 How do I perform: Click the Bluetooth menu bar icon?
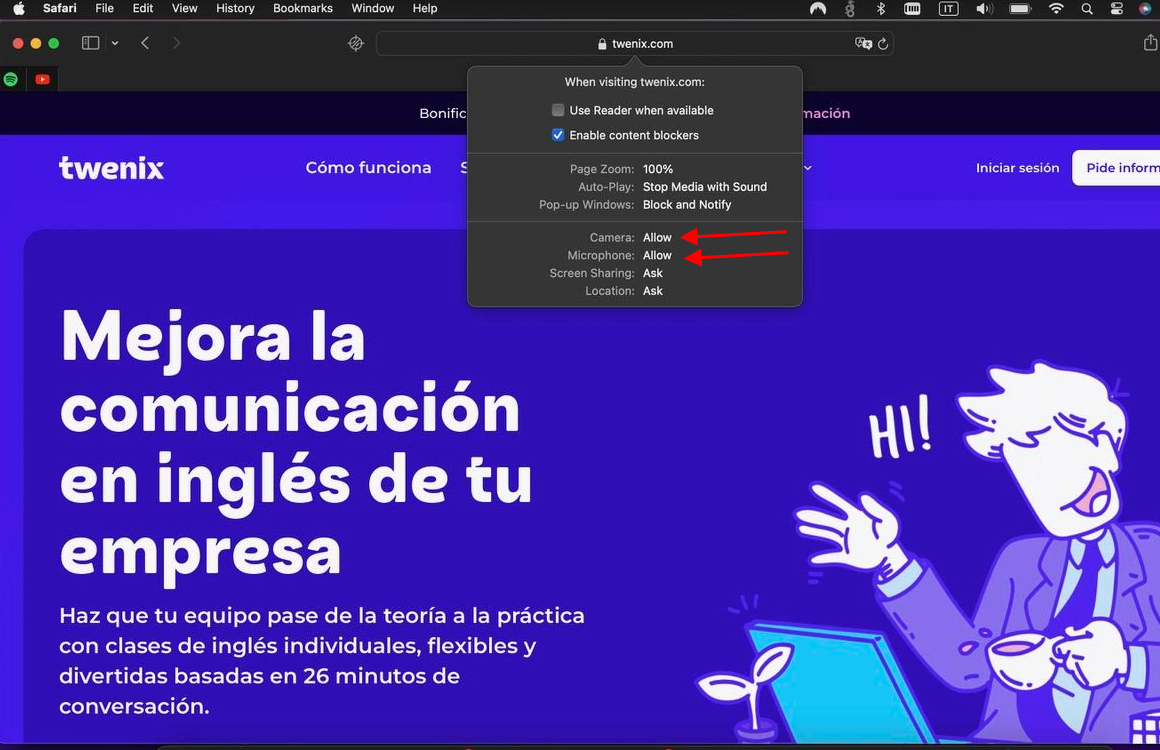(x=880, y=9)
